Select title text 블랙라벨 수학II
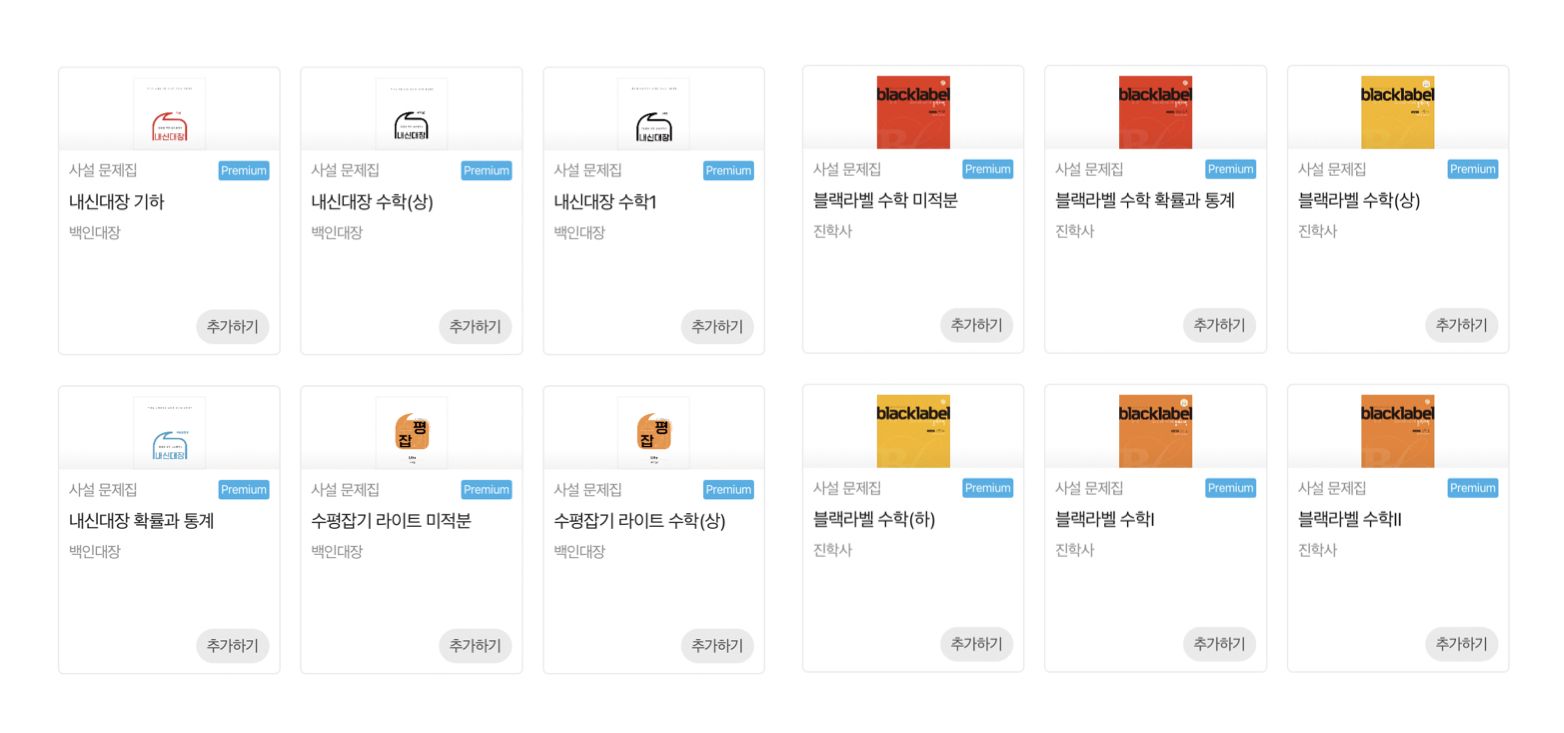 [x=1350, y=519]
